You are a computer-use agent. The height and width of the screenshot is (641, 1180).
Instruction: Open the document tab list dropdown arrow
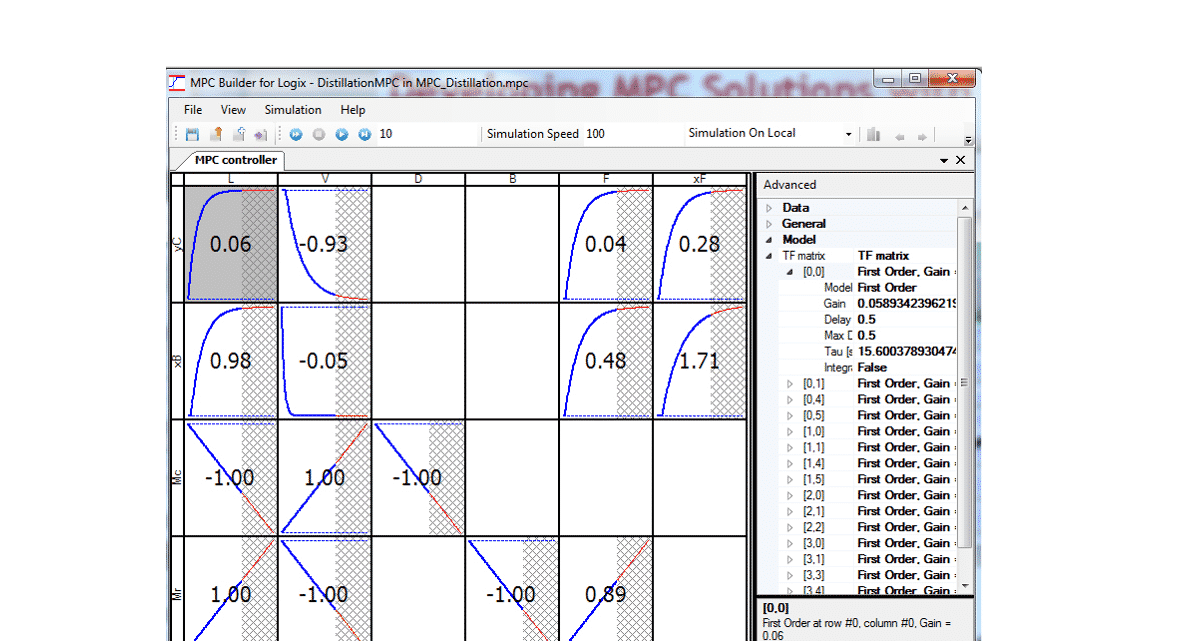pyautogui.click(x=944, y=160)
